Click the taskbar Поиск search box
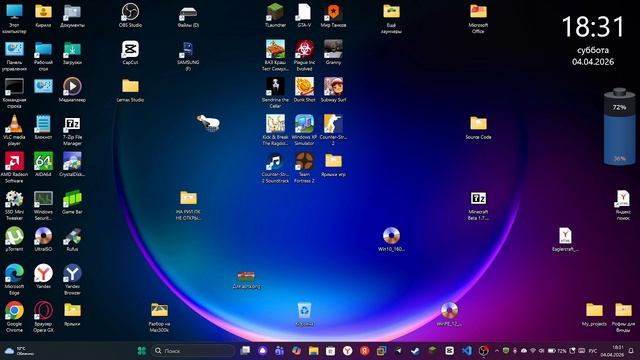Screen dimensions: 640x360 193,351
